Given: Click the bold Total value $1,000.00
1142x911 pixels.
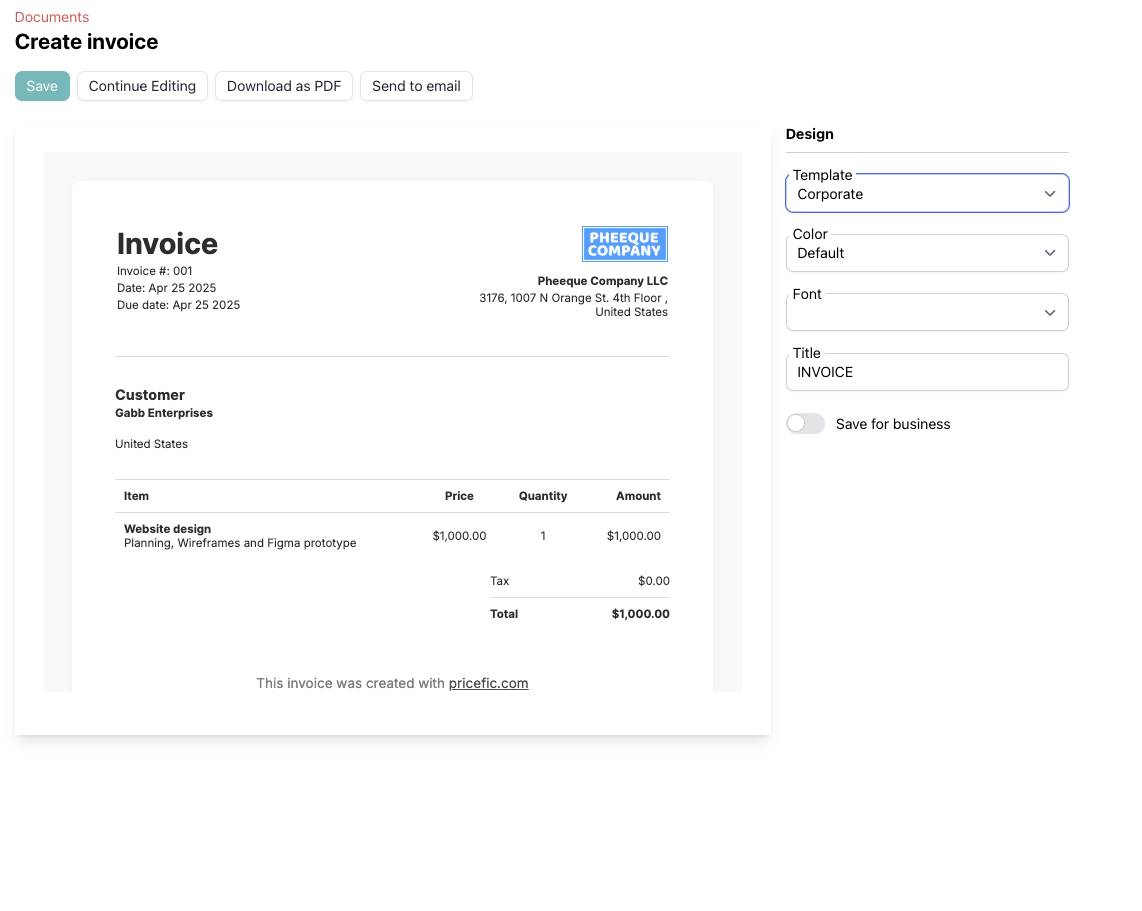Looking at the screenshot, I should pyautogui.click(x=640, y=614).
